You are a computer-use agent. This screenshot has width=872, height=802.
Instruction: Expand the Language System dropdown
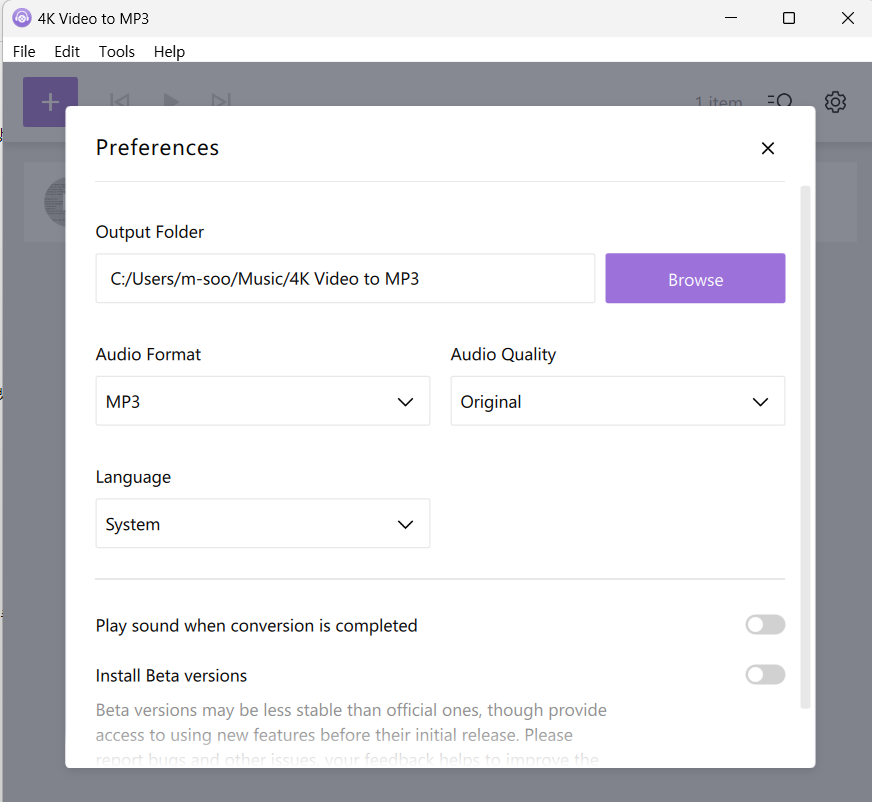click(x=262, y=523)
